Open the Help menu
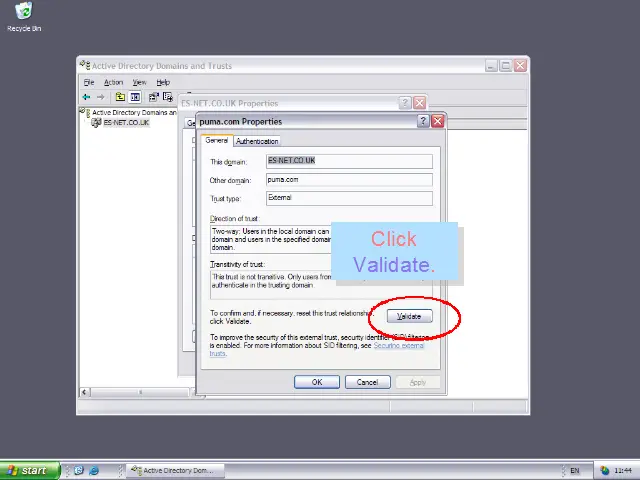This screenshot has height=480, width=640. [x=163, y=82]
